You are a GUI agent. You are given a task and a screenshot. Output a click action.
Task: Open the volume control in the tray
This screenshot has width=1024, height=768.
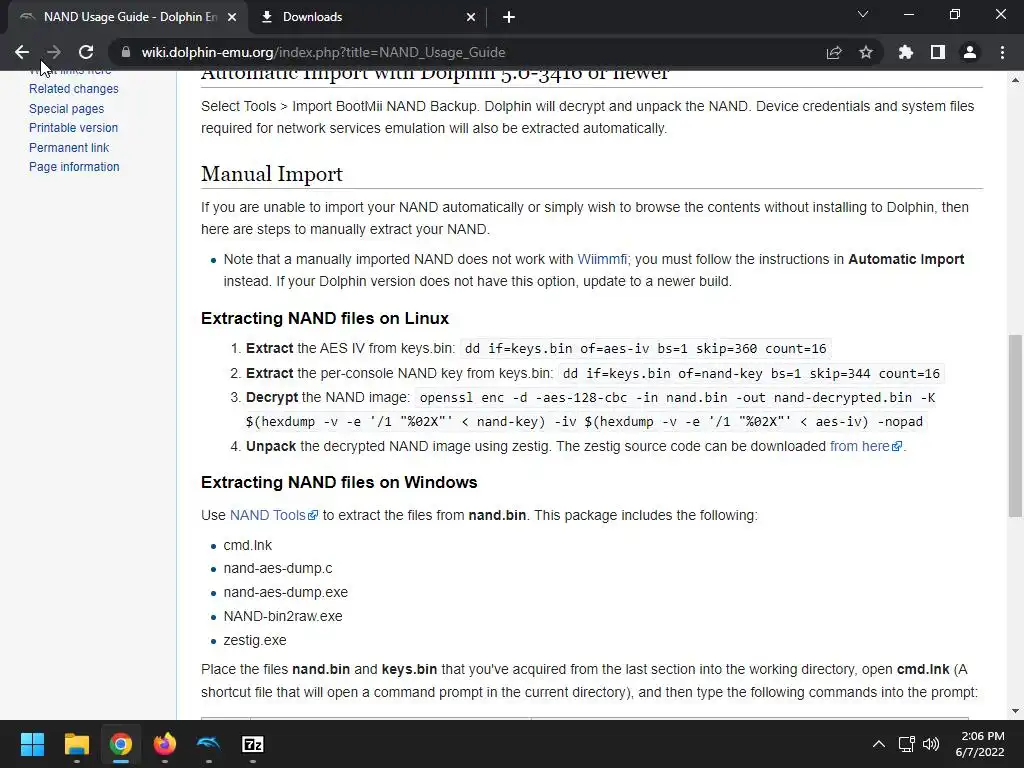click(931, 744)
